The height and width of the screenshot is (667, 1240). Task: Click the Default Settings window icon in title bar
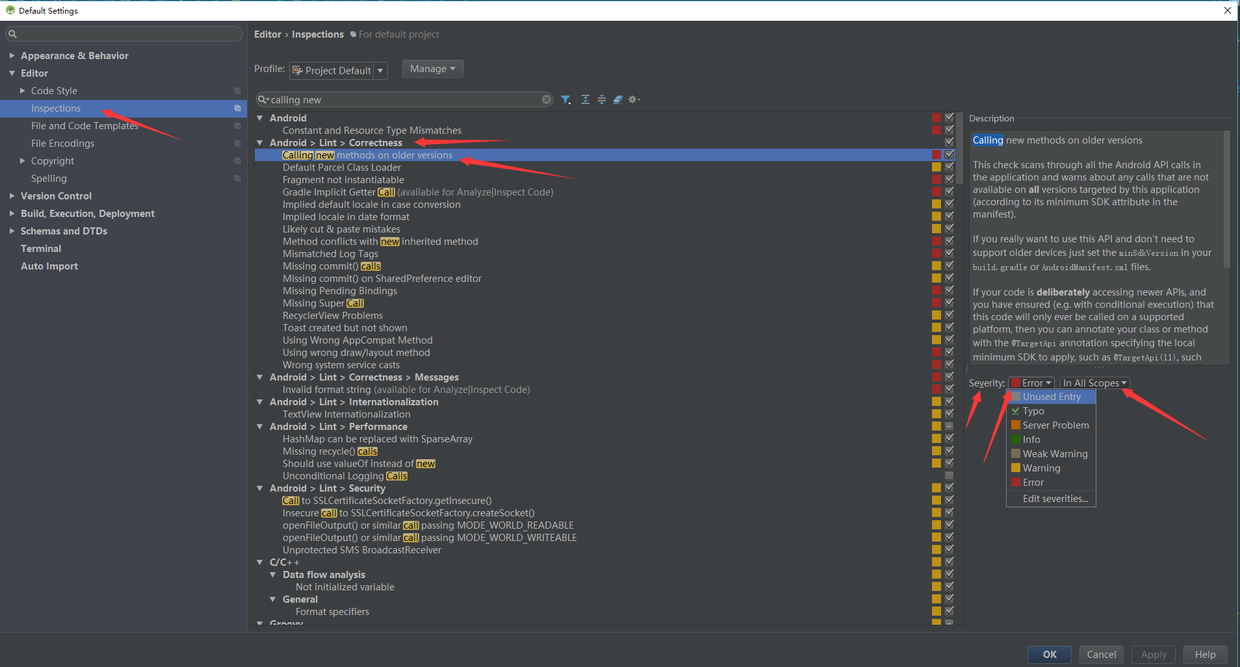[x=10, y=11]
